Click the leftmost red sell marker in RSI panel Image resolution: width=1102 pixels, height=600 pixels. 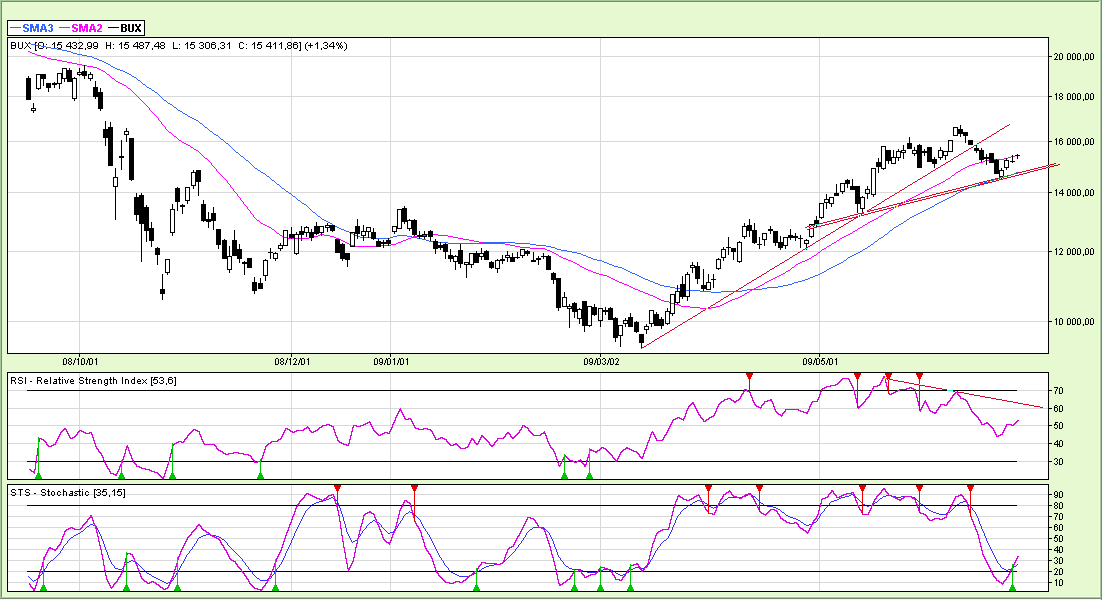point(749,377)
